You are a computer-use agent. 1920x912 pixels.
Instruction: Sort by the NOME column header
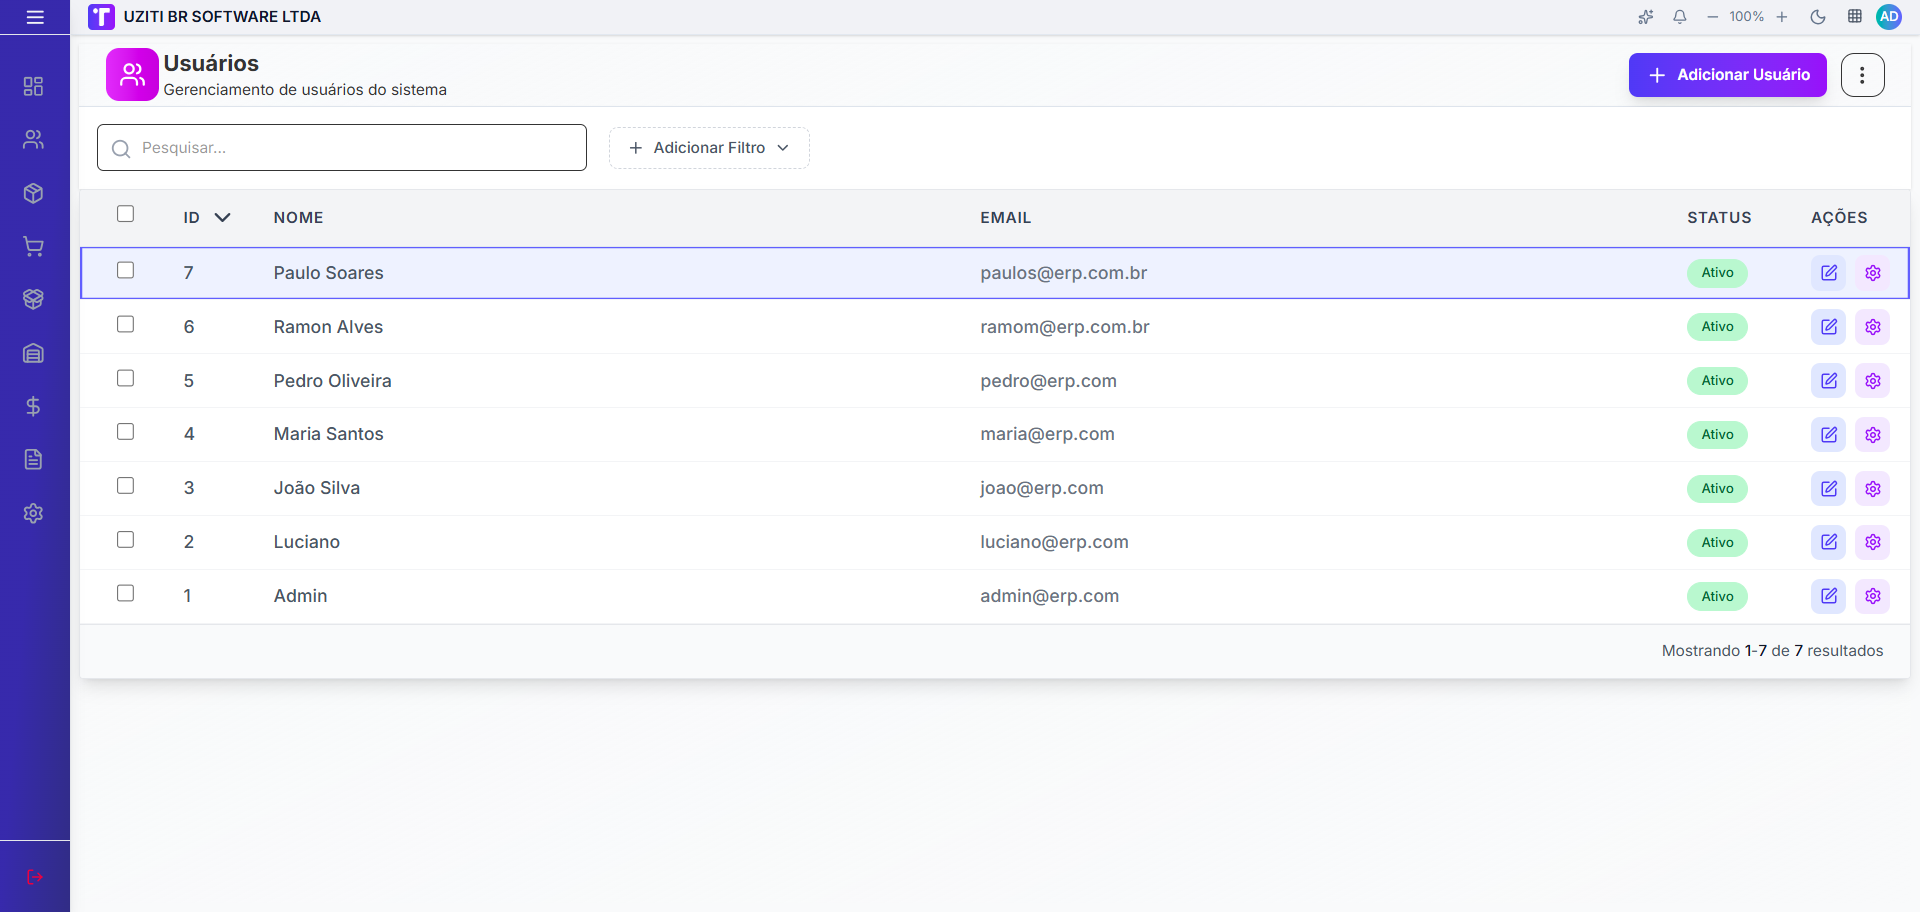pyautogui.click(x=298, y=218)
